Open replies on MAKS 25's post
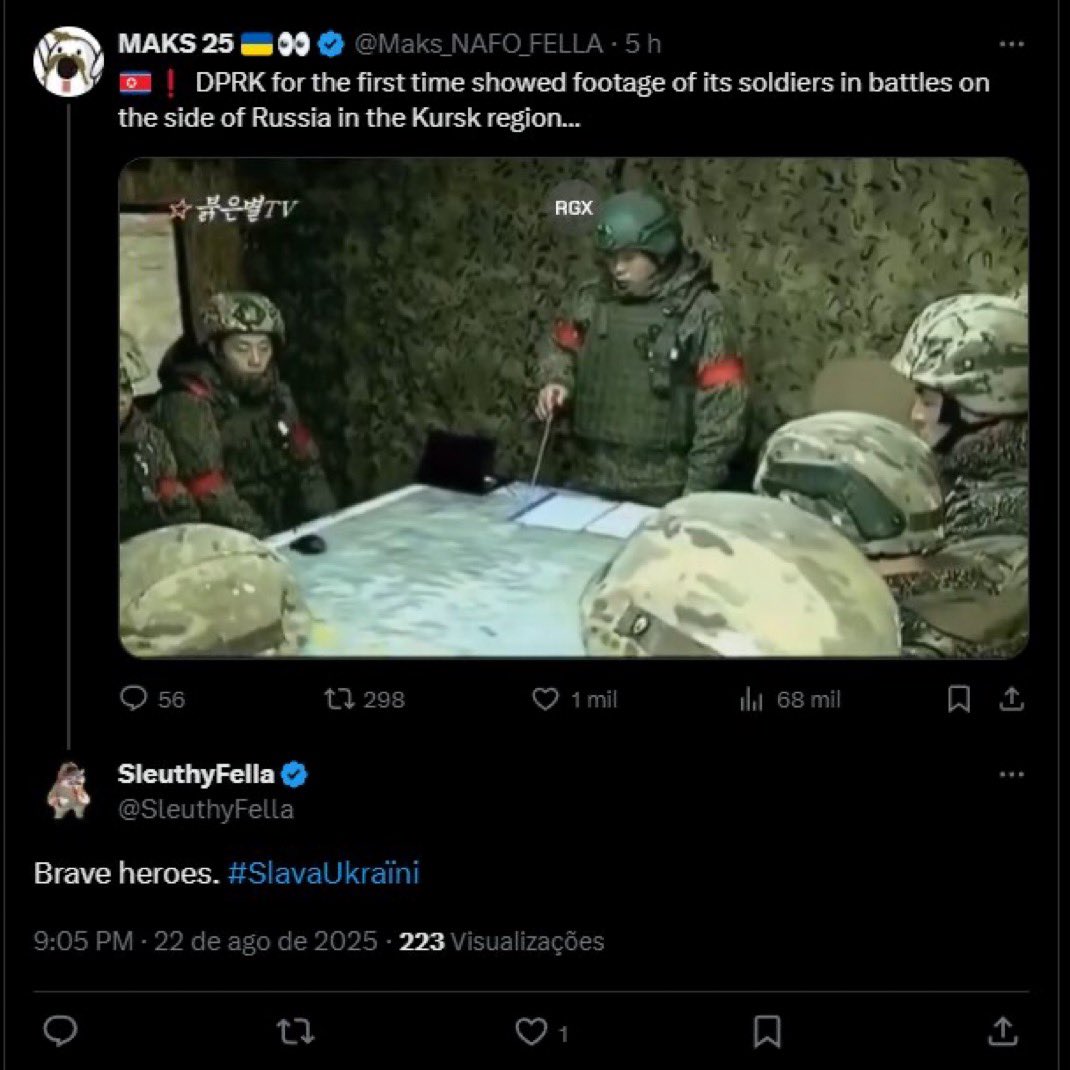The width and height of the screenshot is (1070, 1070). coord(151,699)
